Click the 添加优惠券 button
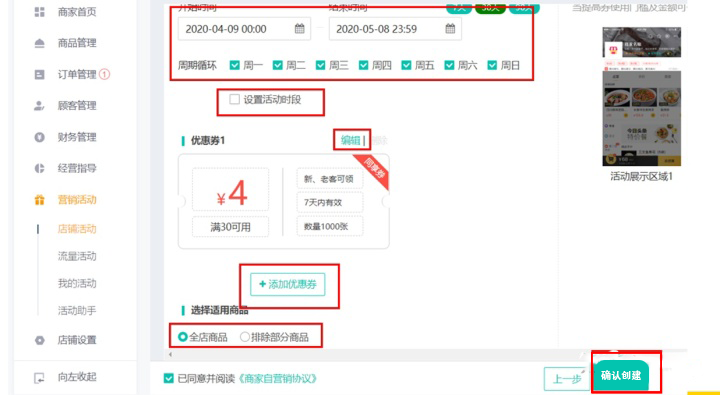This screenshot has height=395, width=720. pyautogui.click(x=287, y=284)
